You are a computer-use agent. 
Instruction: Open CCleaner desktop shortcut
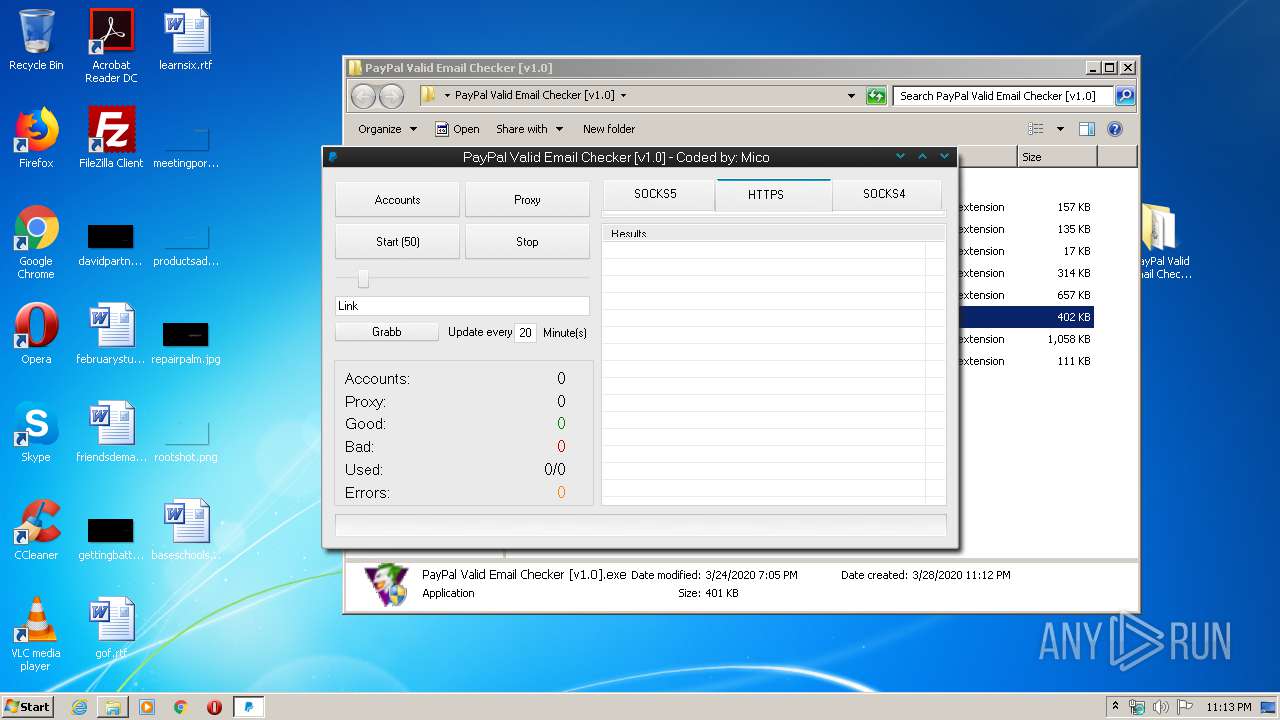coord(36,530)
